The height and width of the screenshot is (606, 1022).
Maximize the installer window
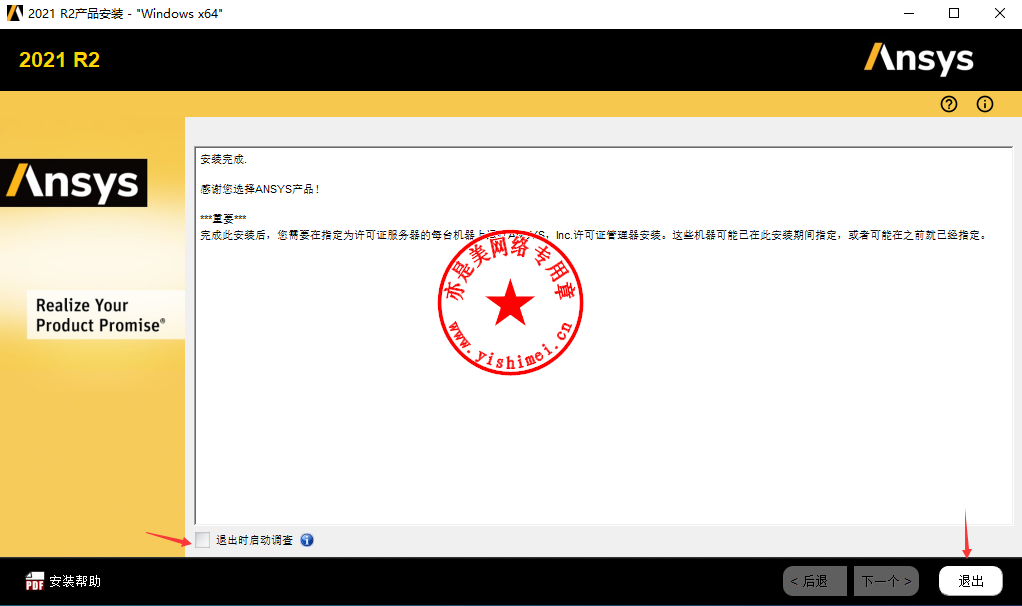[954, 13]
